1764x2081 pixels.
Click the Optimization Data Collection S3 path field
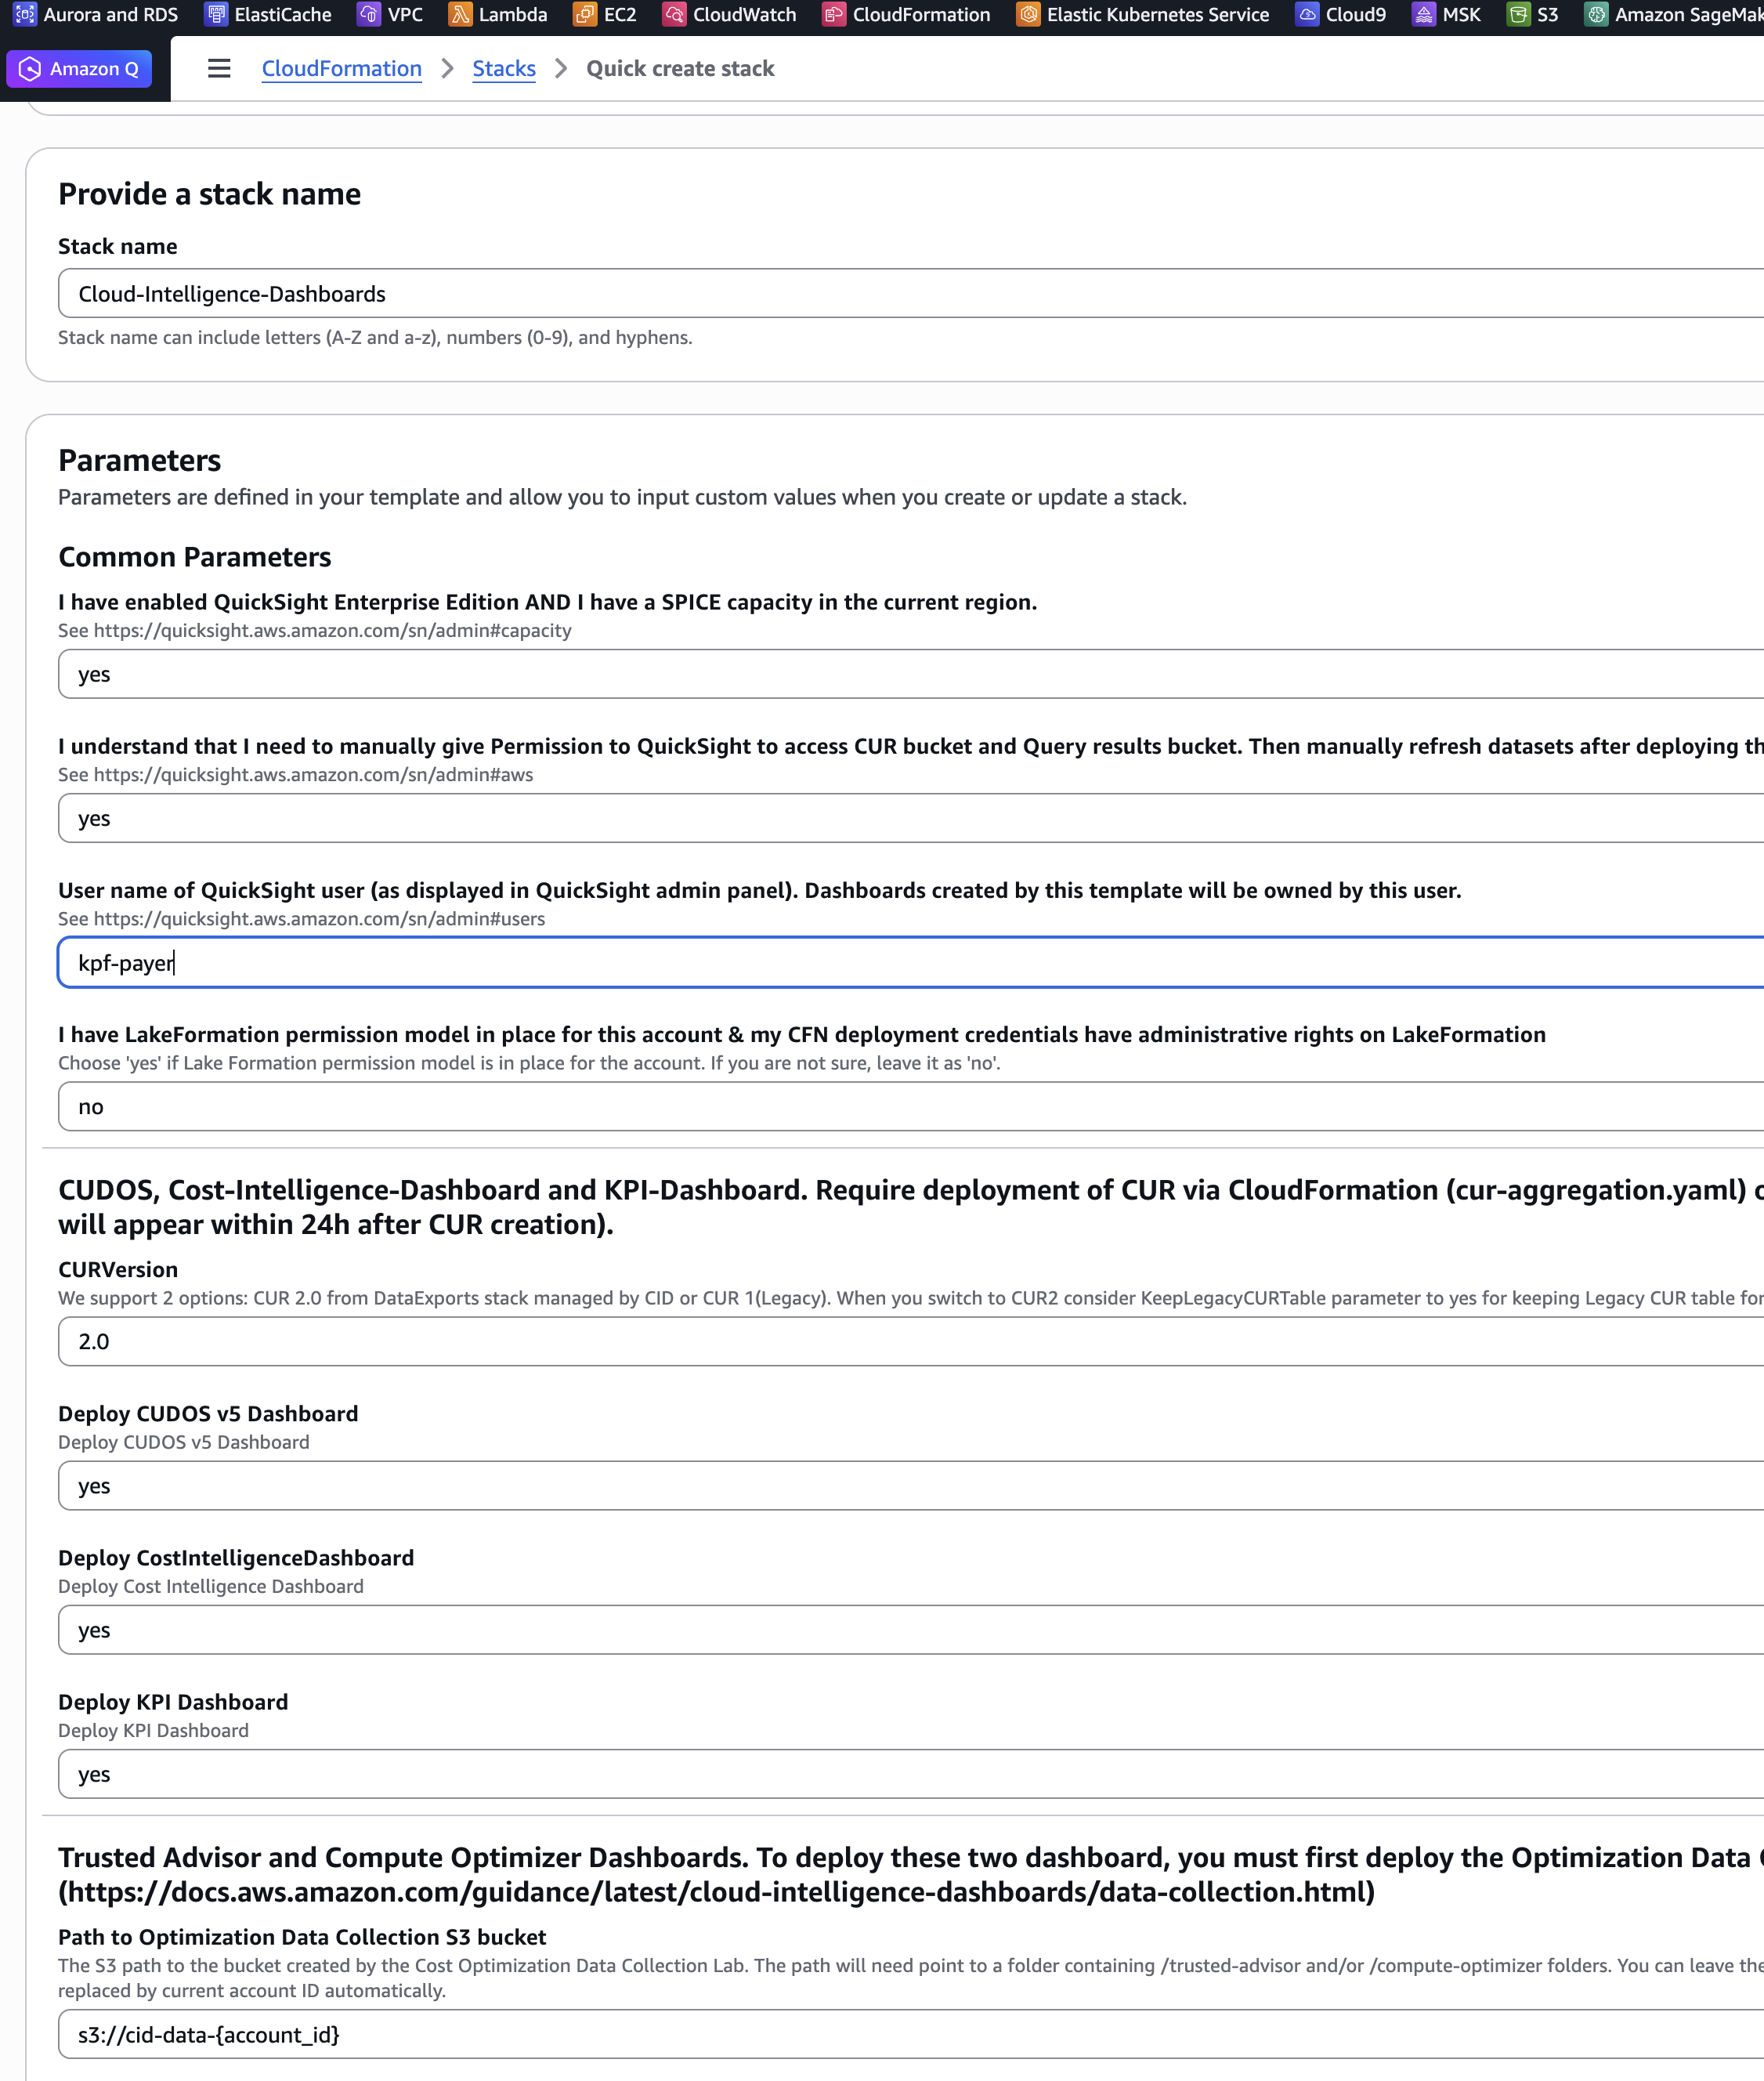[900, 2035]
